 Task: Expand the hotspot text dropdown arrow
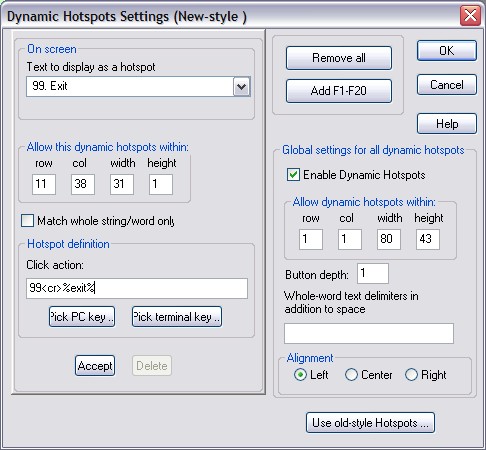point(242,87)
